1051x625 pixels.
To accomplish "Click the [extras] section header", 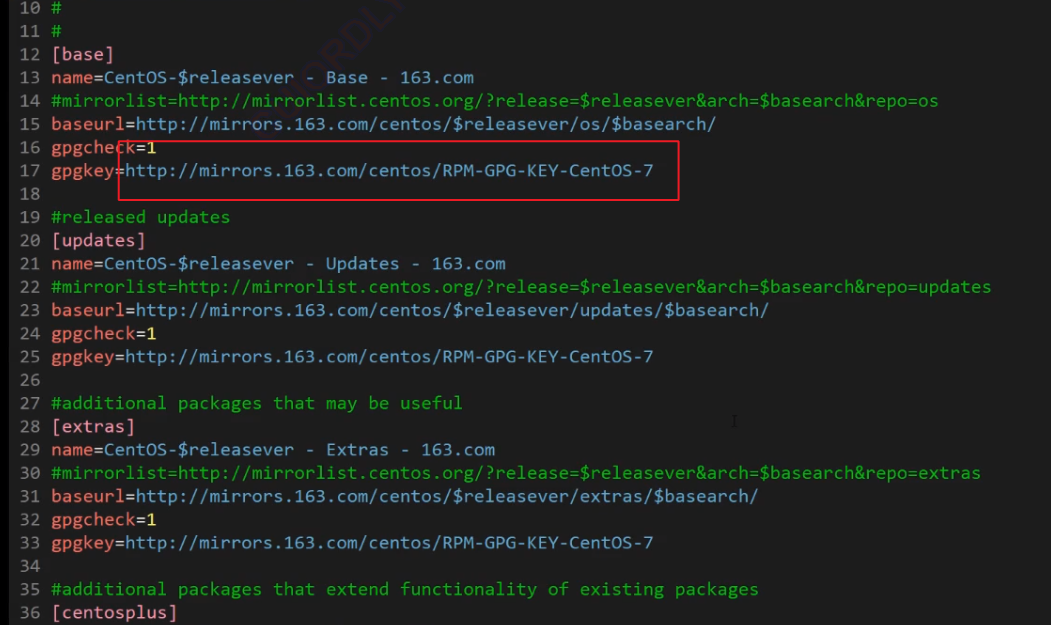I will [x=93, y=427].
